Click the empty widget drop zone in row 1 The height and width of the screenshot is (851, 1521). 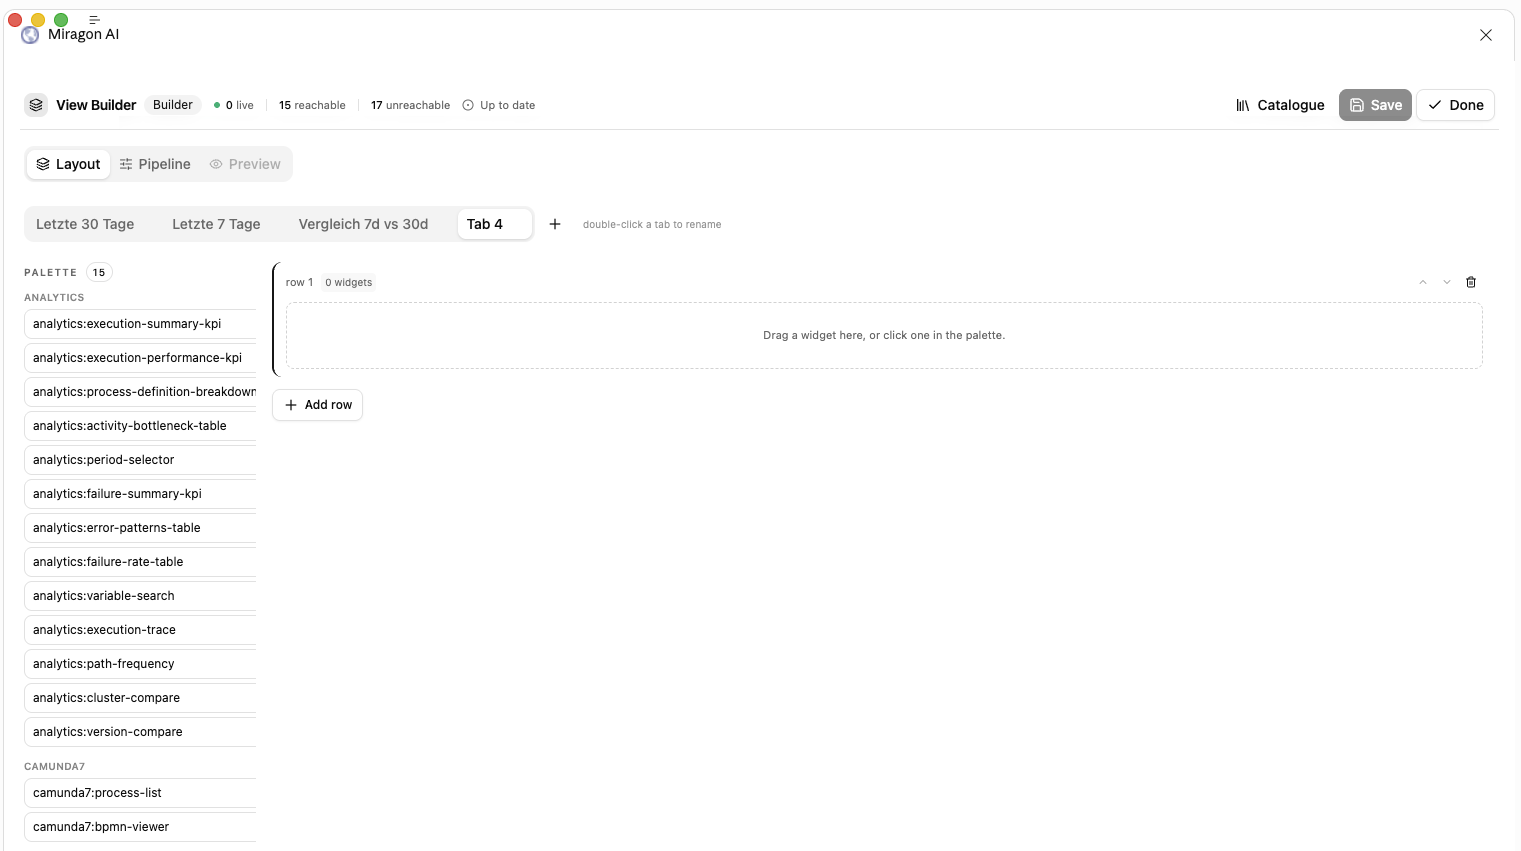(x=884, y=336)
